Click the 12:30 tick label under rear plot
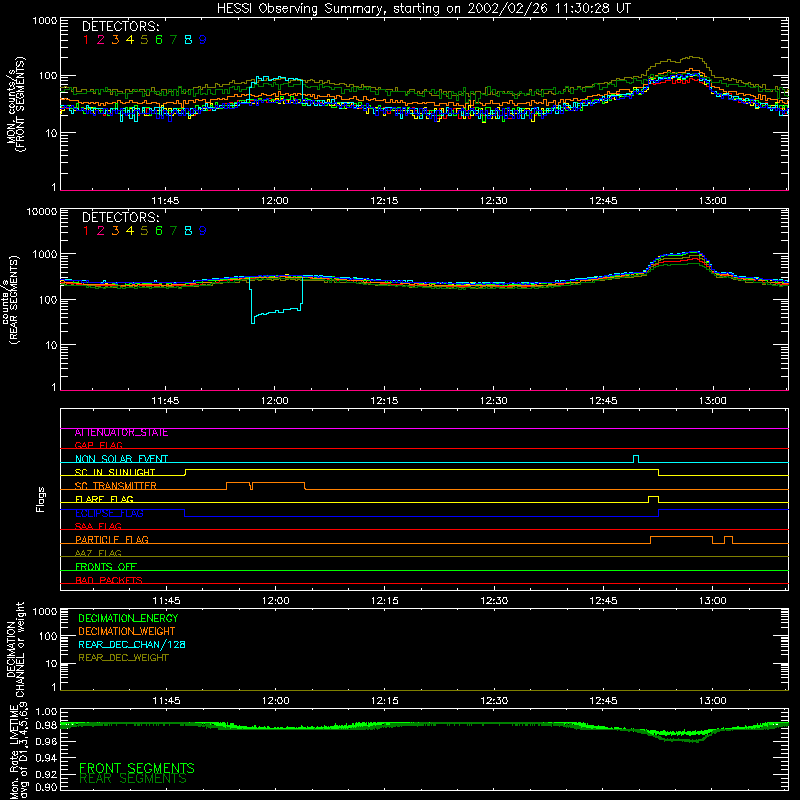 coord(494,401)
